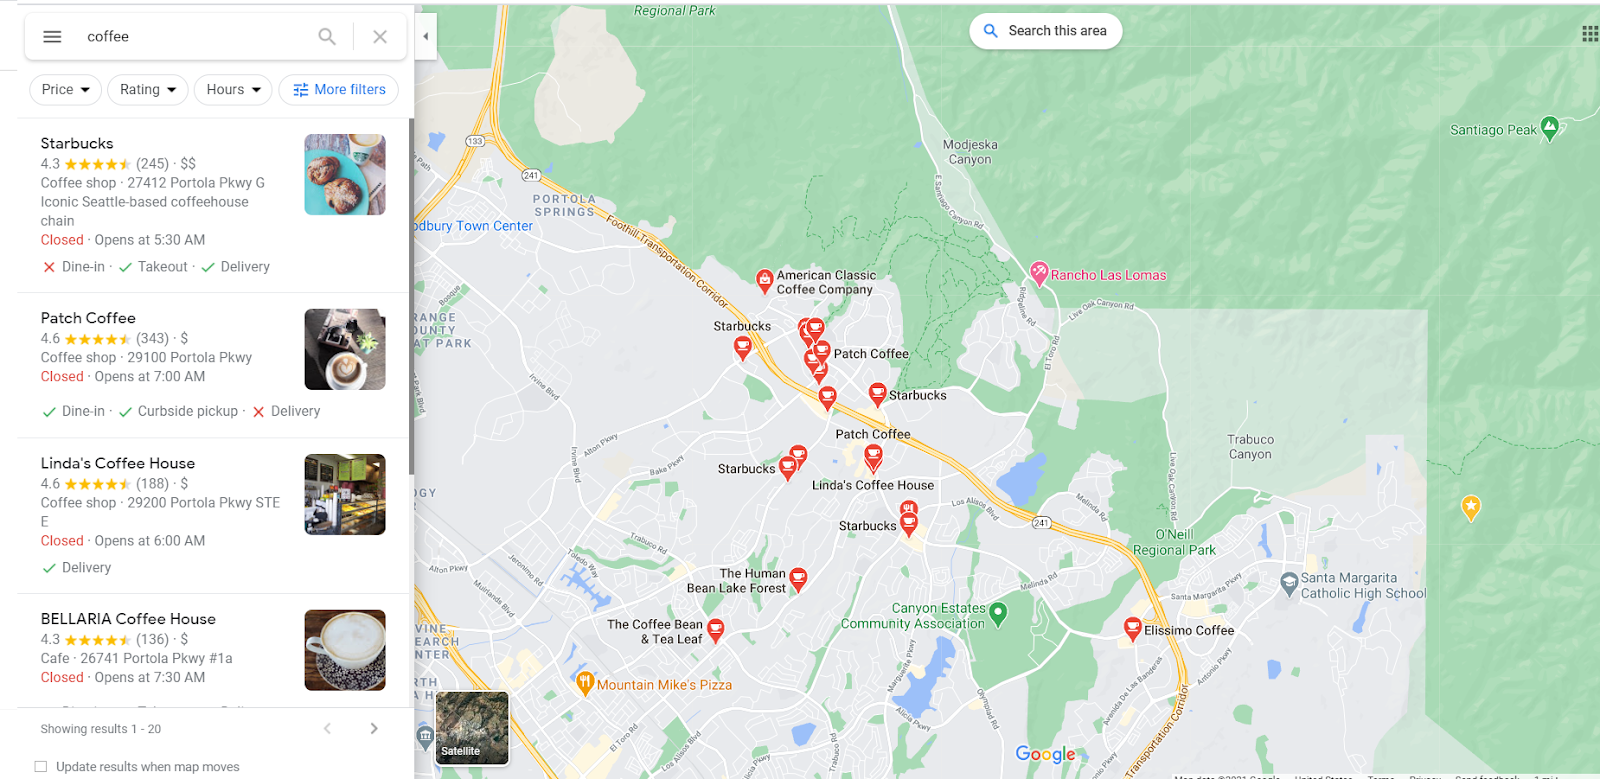Open Linda's Coffee House photo thumbnail
The width and height of the screenshot is (1600, 779).
pos(345,495)
